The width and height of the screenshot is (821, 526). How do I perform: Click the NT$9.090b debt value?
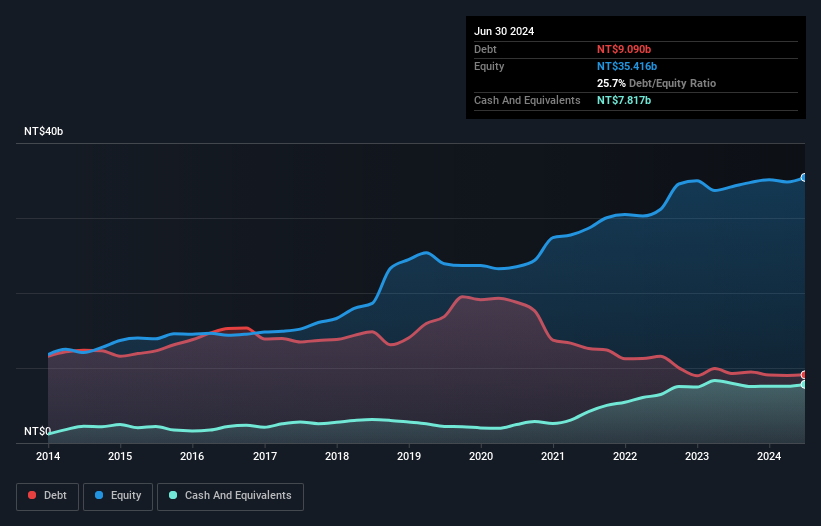[624, 49]
